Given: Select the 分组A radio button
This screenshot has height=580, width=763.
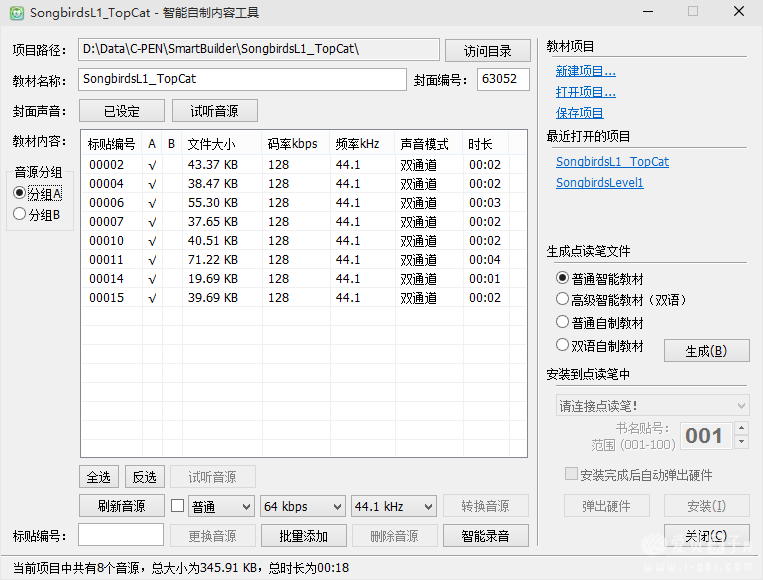Looking at the screenshot, I should (x=20, y=193).
